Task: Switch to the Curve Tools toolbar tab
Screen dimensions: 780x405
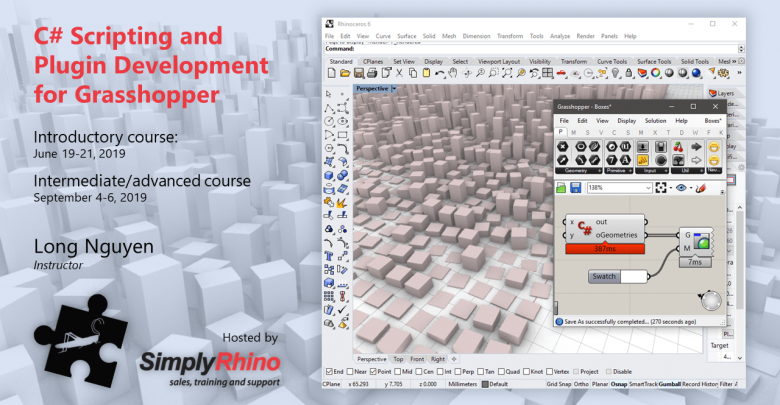Action: tap(612, 62)
